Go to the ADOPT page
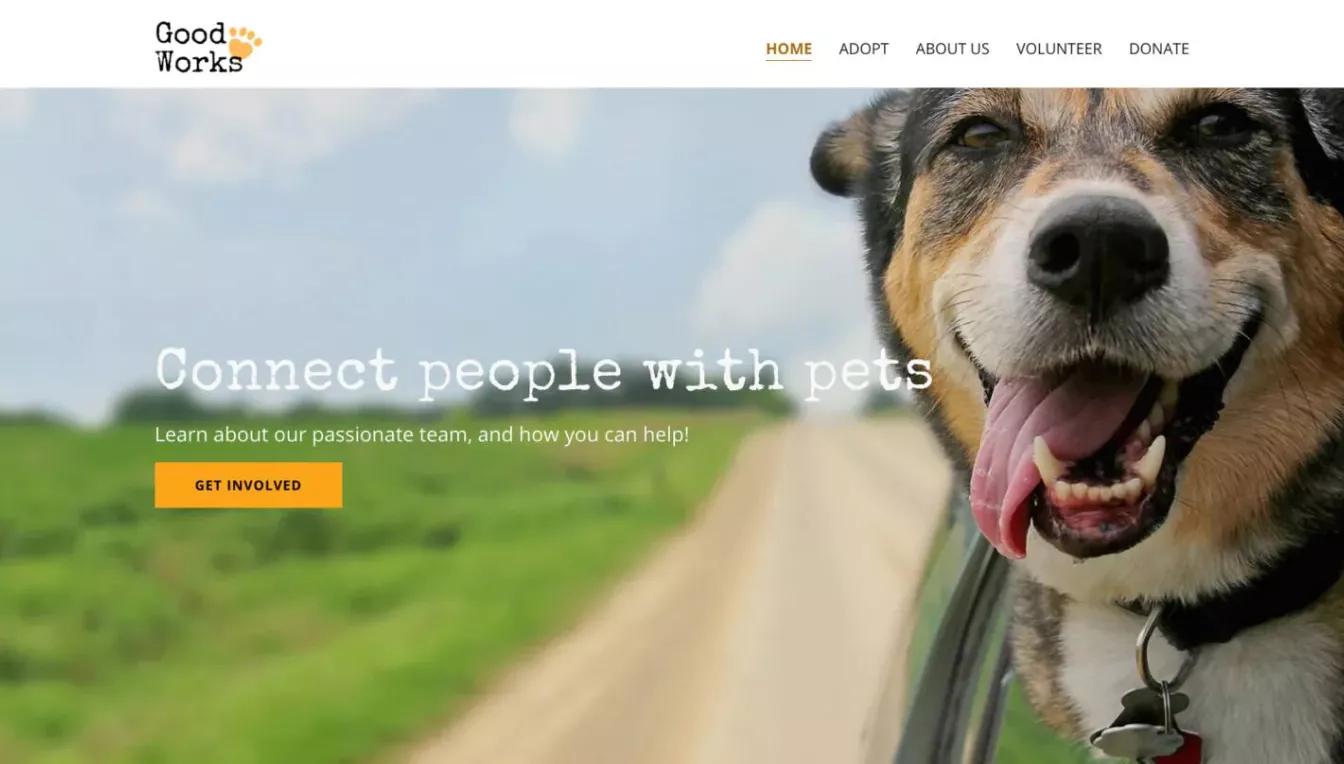 [x=864, y=48]
